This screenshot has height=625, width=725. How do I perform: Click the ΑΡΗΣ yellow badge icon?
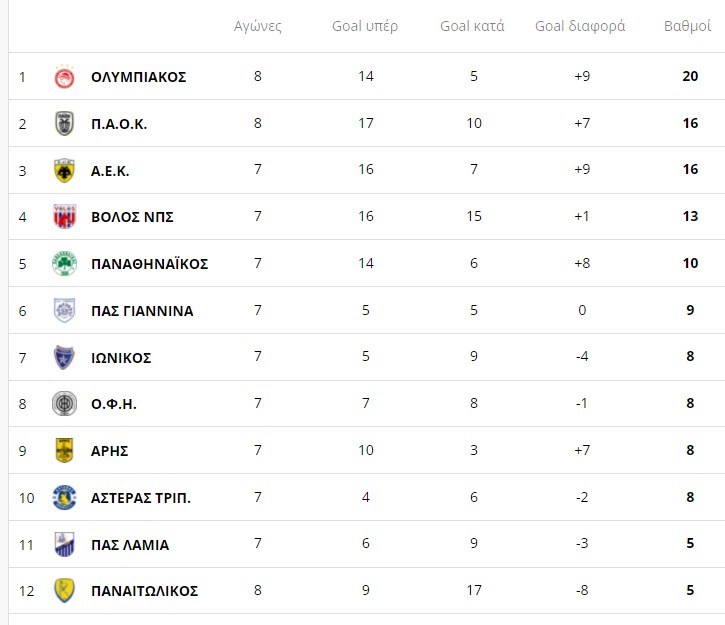pos(64,451)
